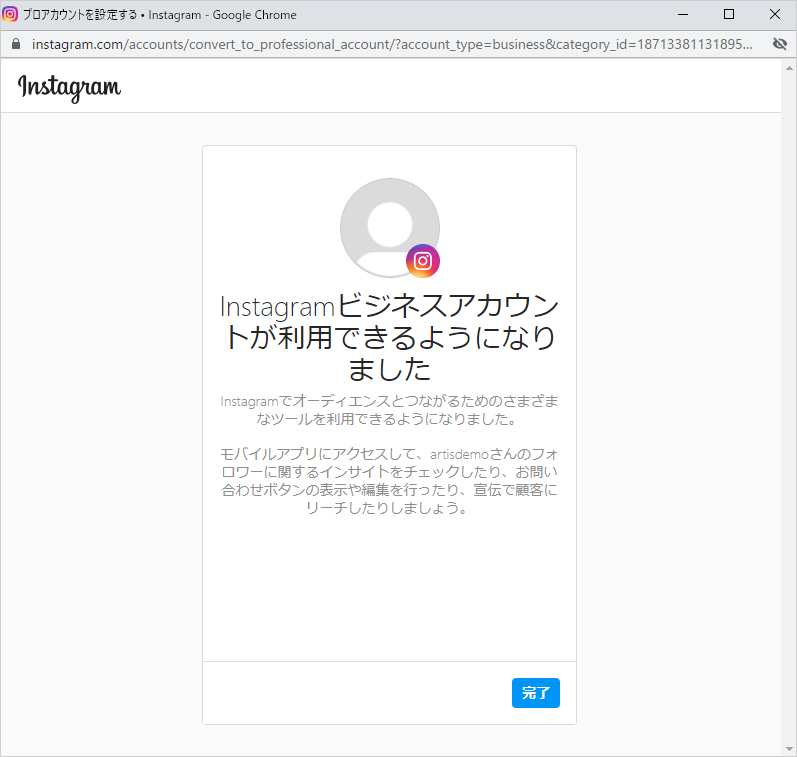
Task: Click the crossed-out eye icon in address bar
Action: pyautogui.click(x=779, y=44)
